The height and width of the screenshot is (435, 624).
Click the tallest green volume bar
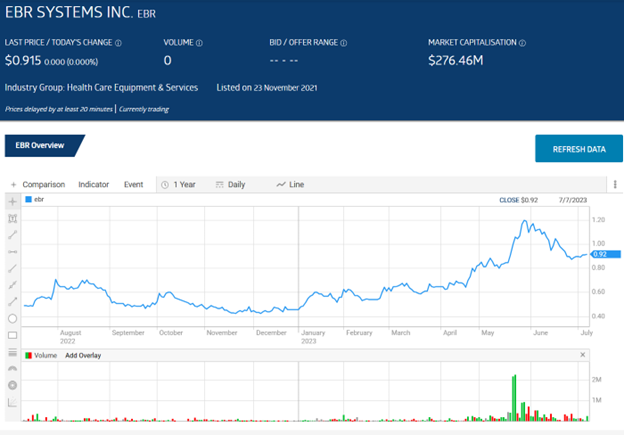[515, 398]
